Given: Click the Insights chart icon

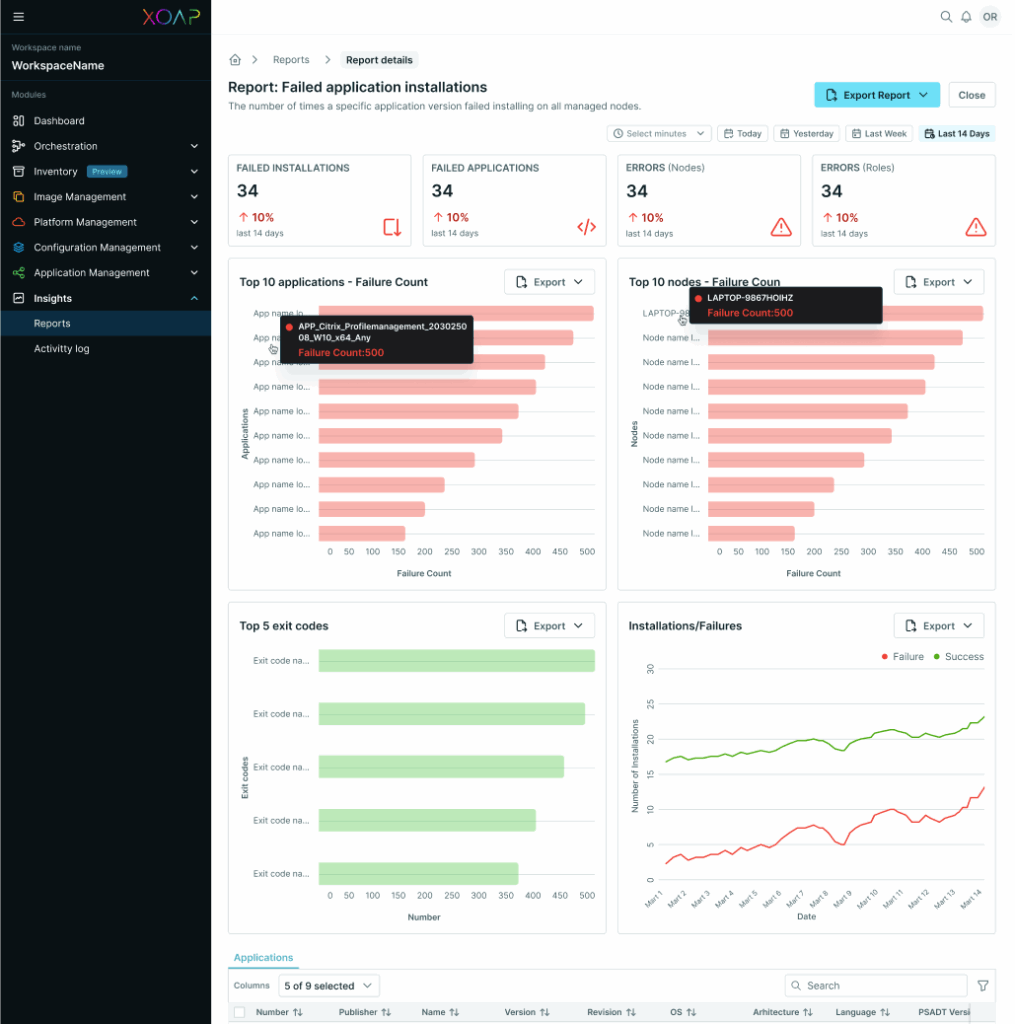Looking at the screenshot, I should point(20,297).
